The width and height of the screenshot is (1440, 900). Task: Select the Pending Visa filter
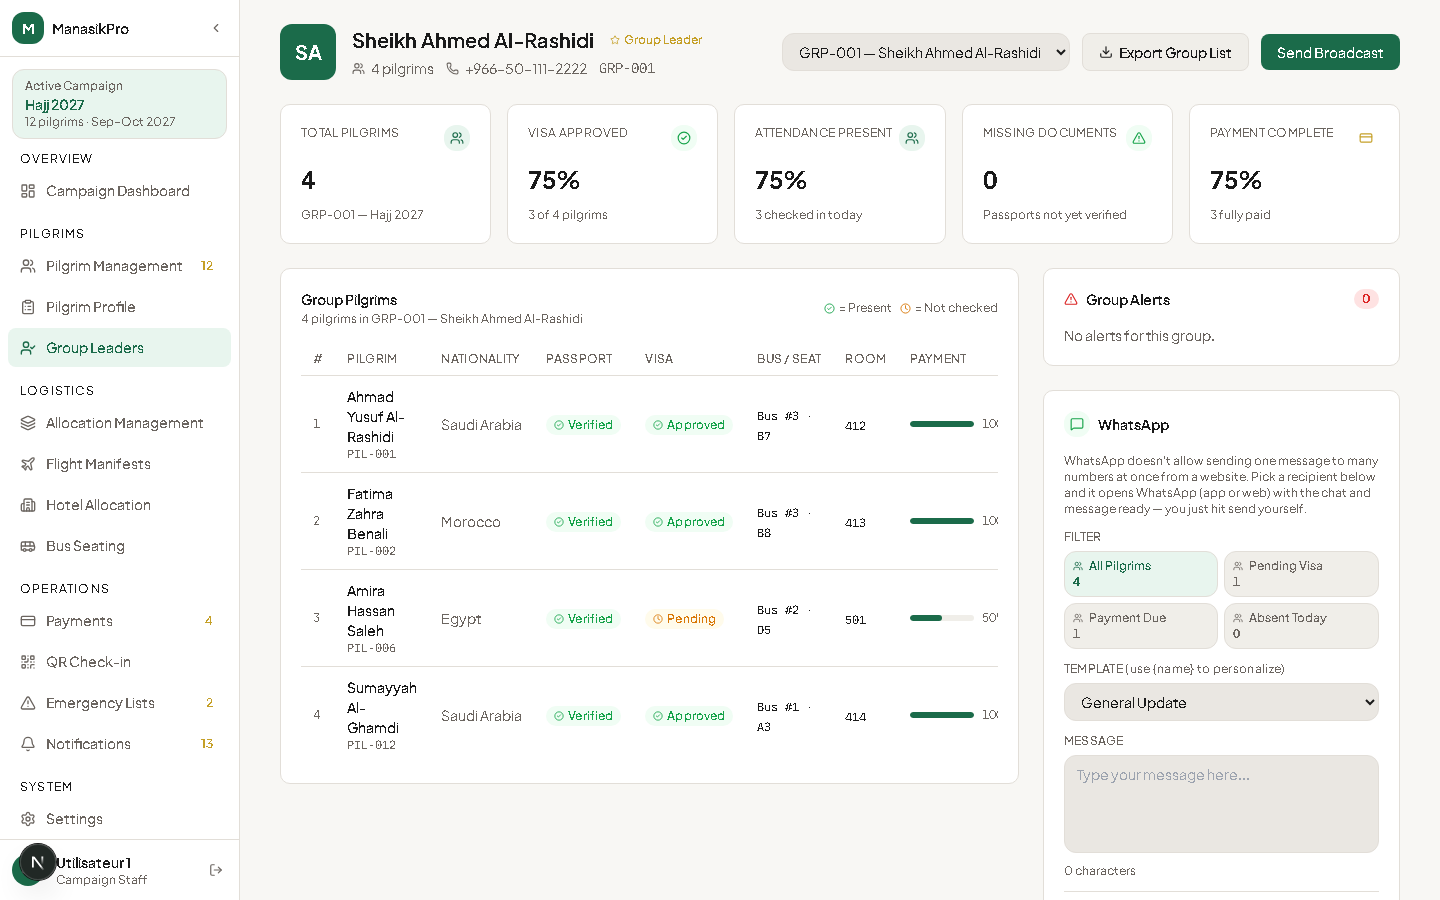[x=1301, y=574]
